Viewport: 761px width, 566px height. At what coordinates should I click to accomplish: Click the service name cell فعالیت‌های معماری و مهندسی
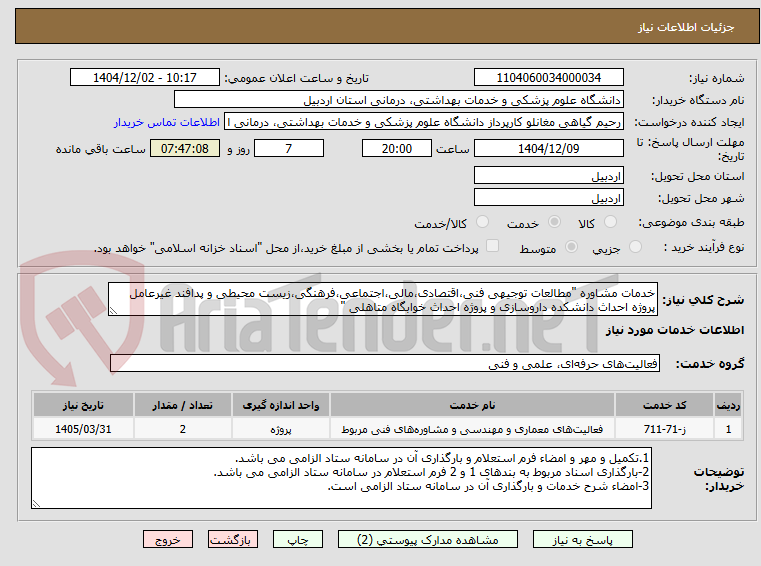(472, 429)
